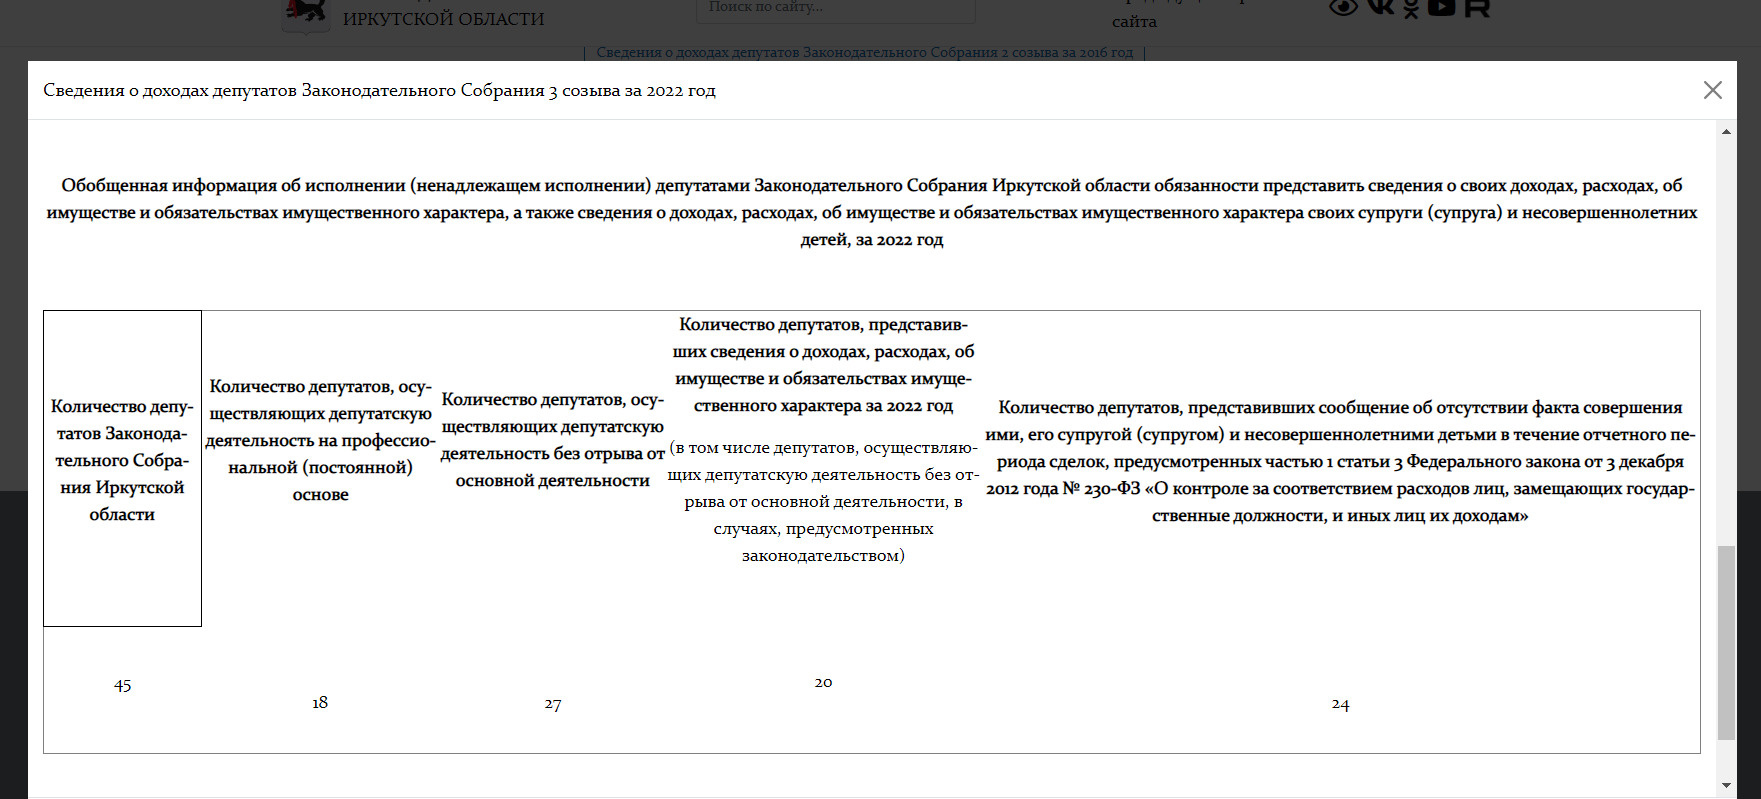
Task: Focus the 'Поиск по сайту' search field
Action: point(835,10)
